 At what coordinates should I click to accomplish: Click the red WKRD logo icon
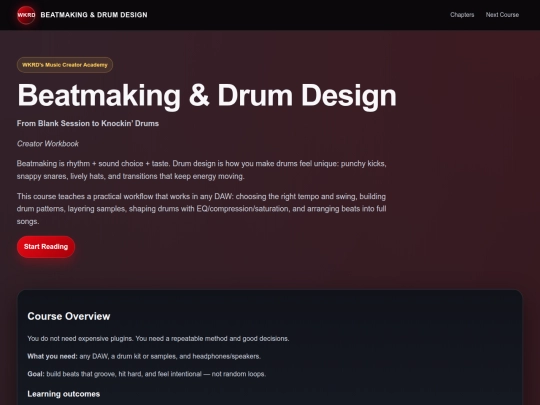coord(26,15)
